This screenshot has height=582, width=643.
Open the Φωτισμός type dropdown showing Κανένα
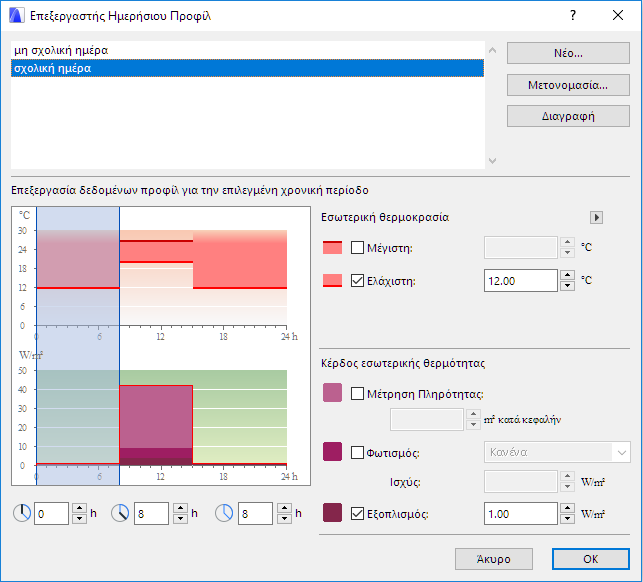click(x=556, y=452)
